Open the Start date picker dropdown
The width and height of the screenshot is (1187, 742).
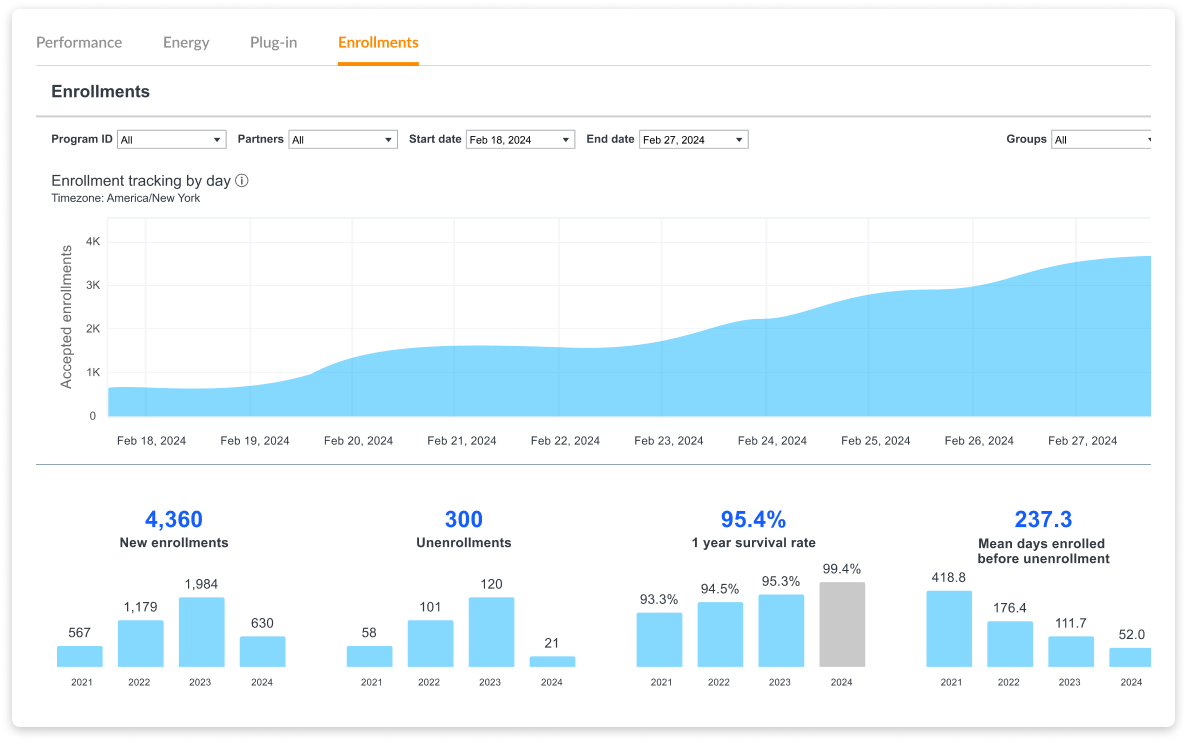520,140
